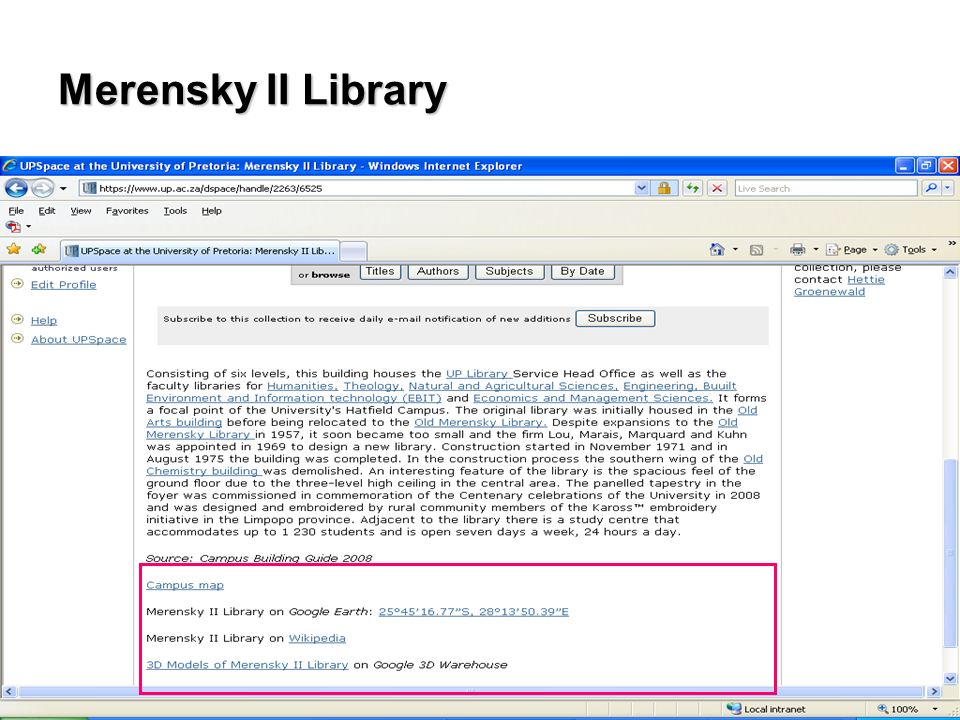Screen dimensions: 960x720
Task: Click the Subscribe button
Action: click(615, 318)
